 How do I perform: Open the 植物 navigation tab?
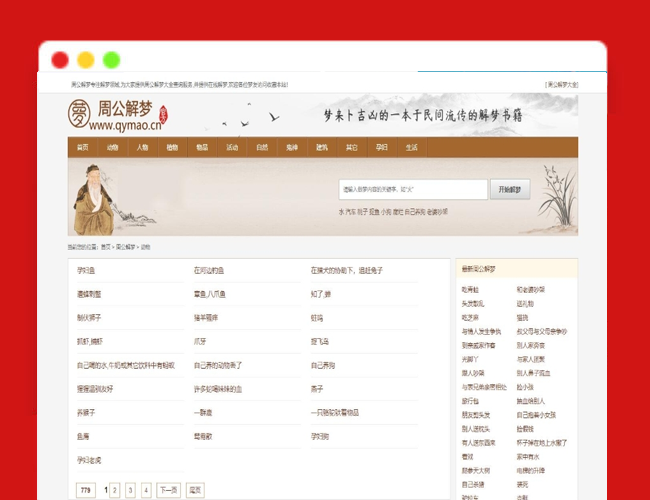172,147
